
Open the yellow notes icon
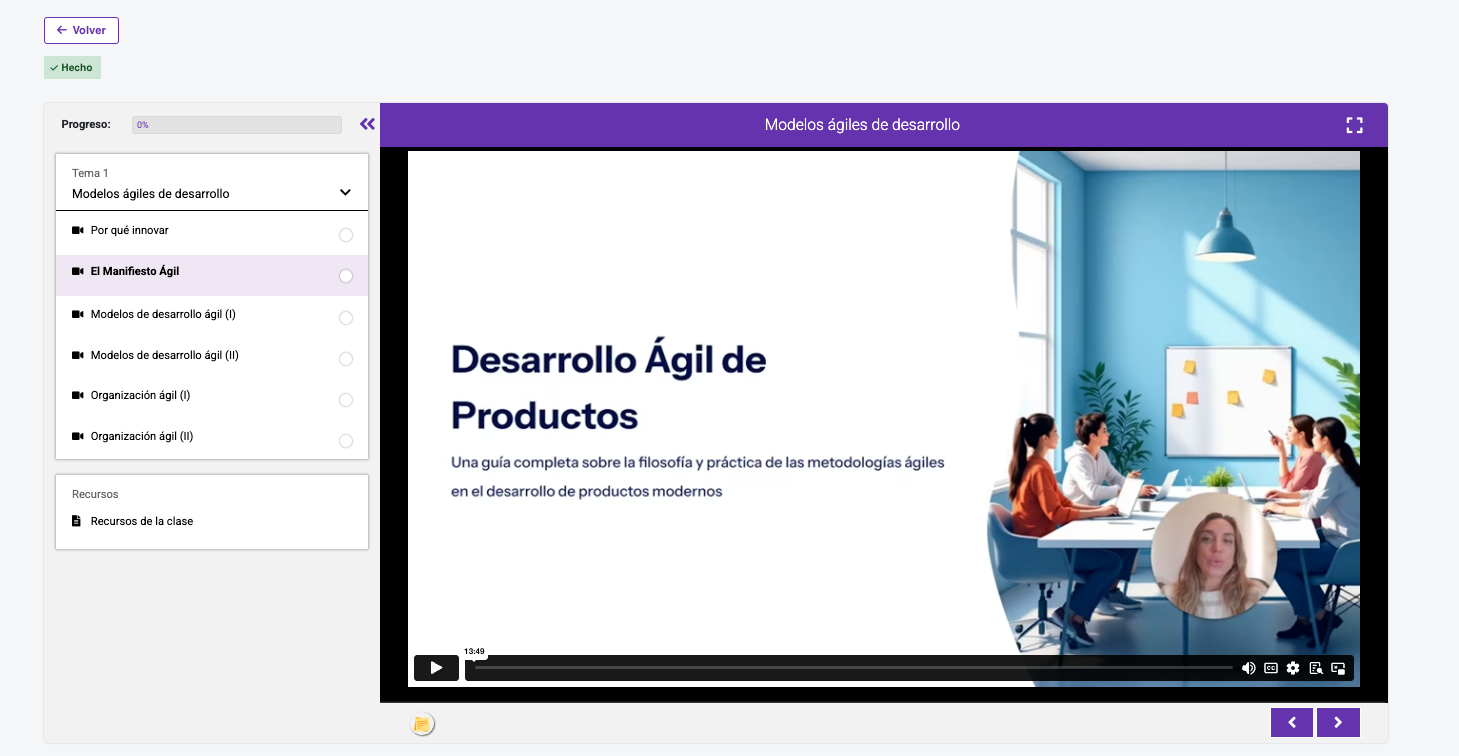click(423, 724)
